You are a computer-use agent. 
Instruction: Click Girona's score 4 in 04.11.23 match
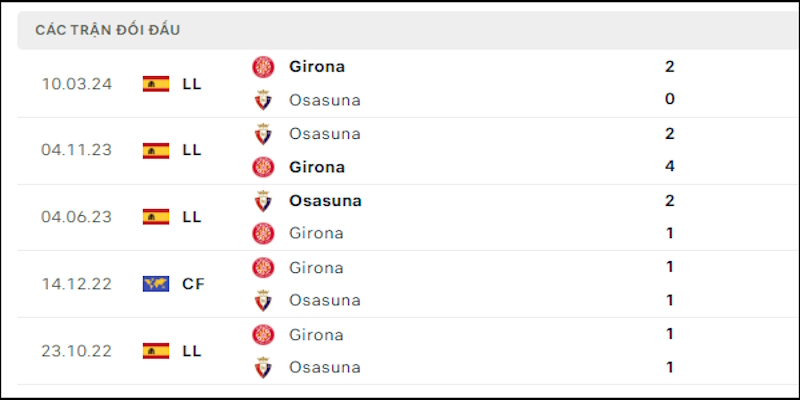pyautogui.click(x=670, y=166)
